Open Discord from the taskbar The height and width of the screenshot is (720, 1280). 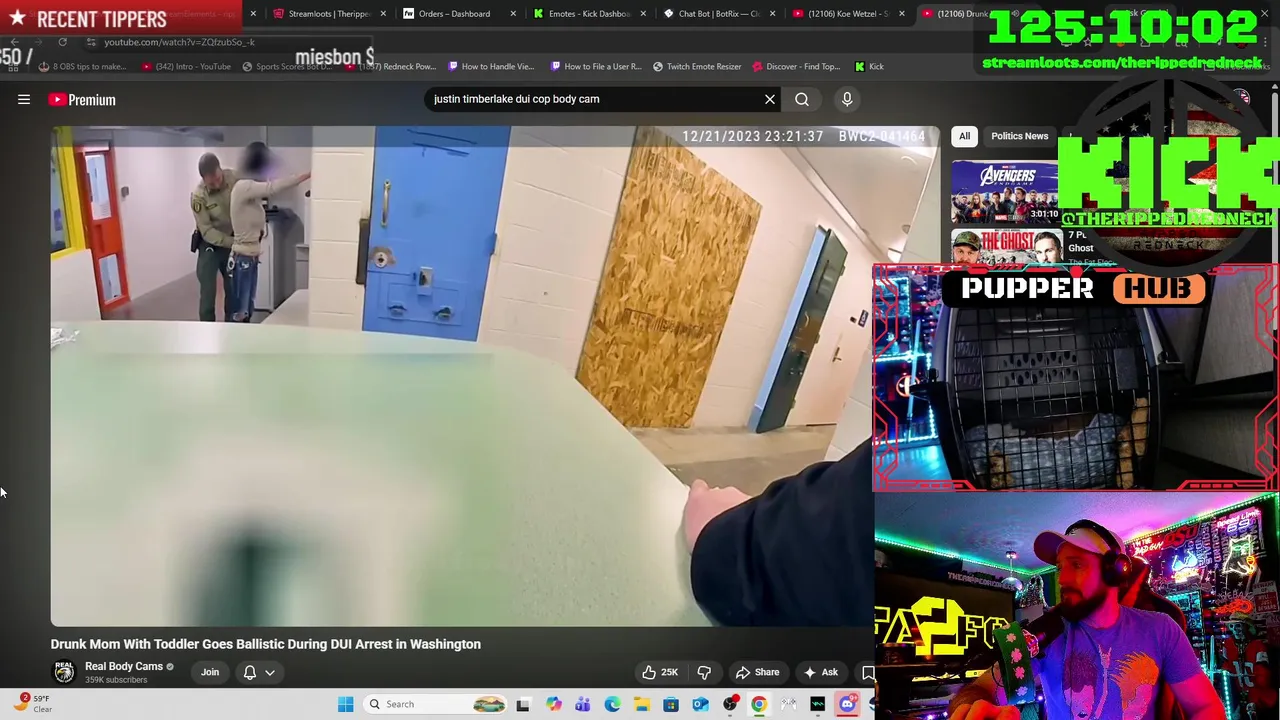tap(847, 704)
